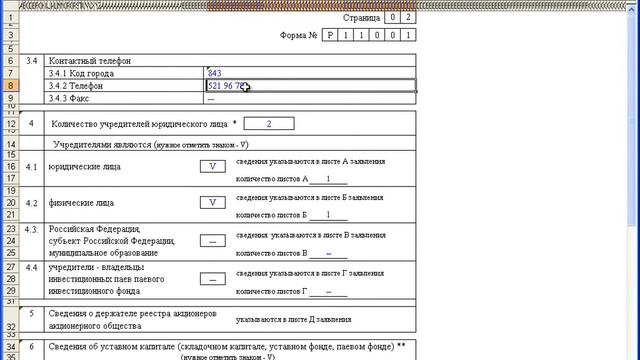
Task: Select the city code cell containing 843
Action: point(309,73)
